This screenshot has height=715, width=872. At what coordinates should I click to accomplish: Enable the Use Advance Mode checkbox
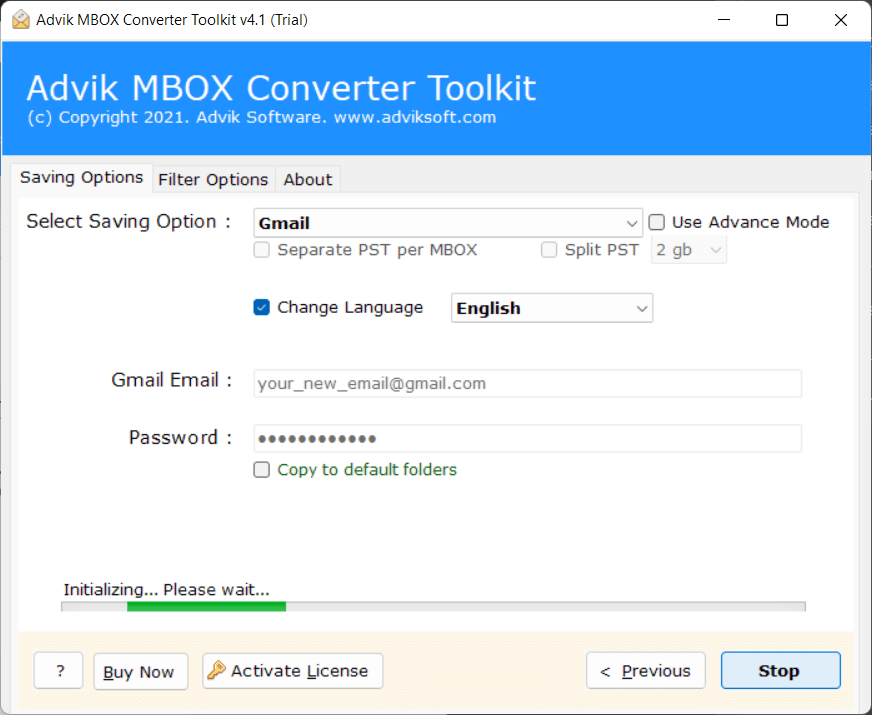pos(656,222)
